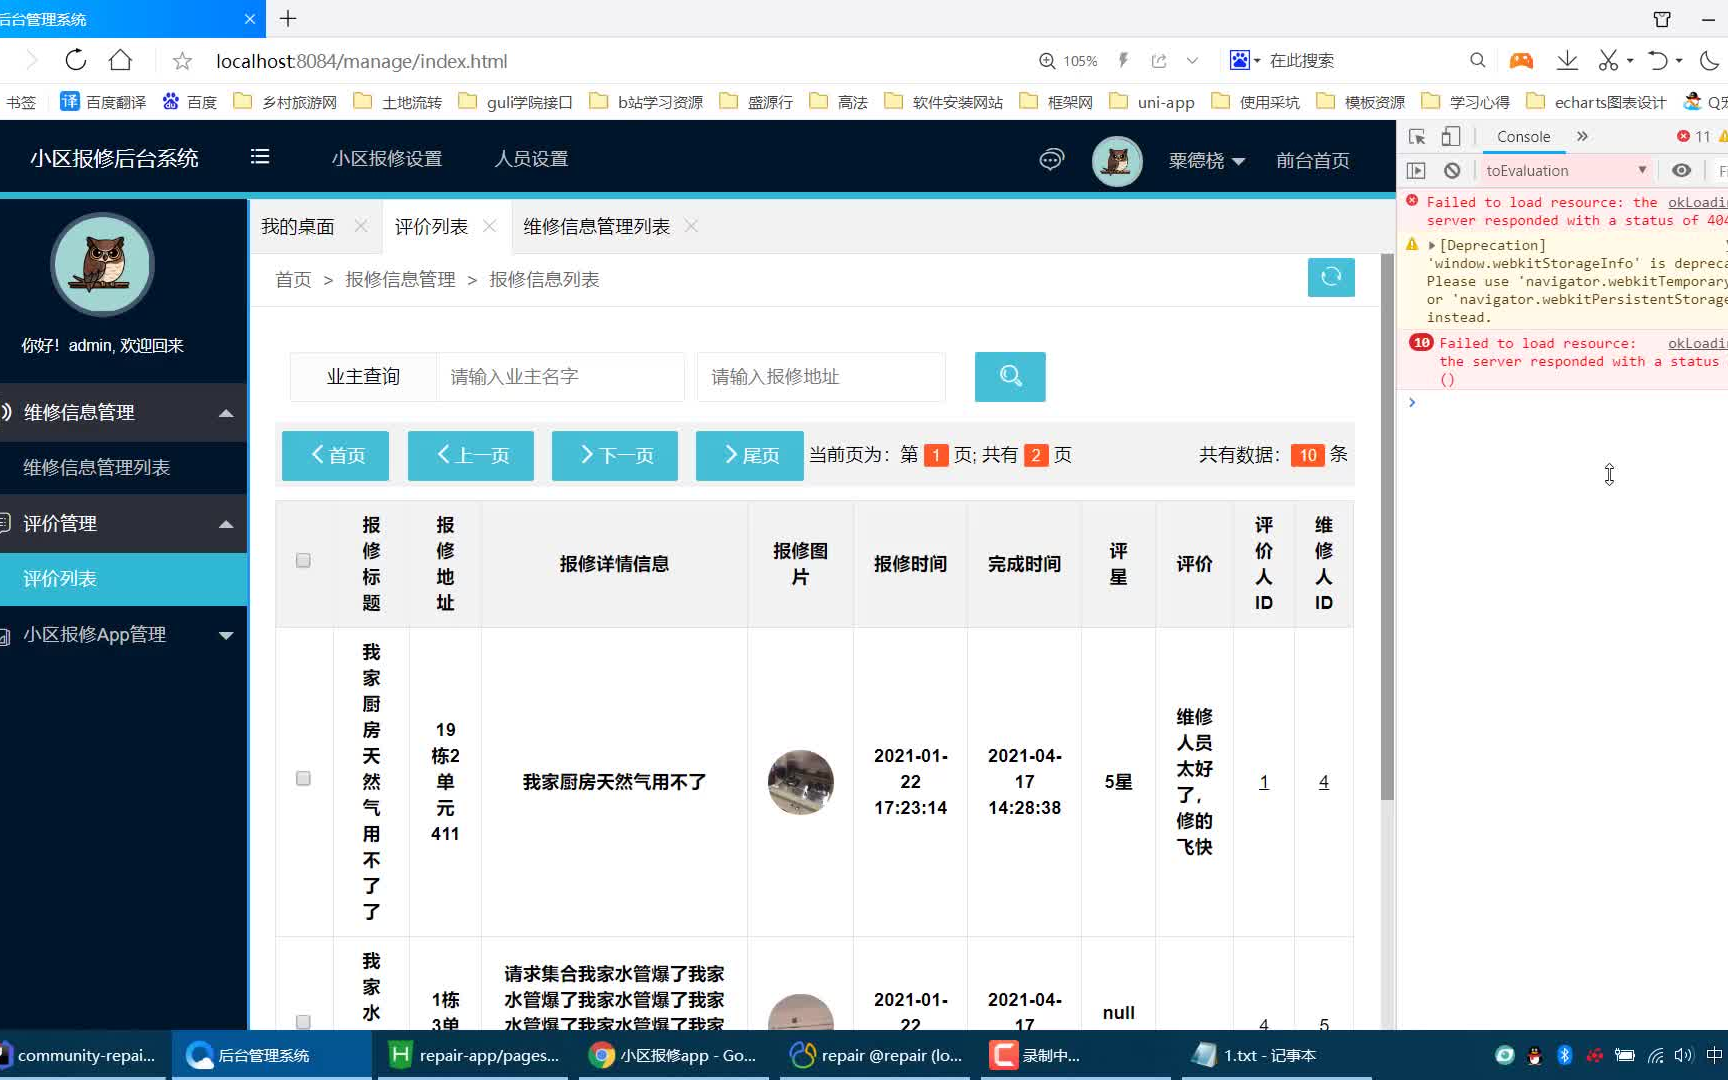Click the teal refresh button near breadcrumb
This screenshot has height=1080, width=1728.
coord(1331,277)
